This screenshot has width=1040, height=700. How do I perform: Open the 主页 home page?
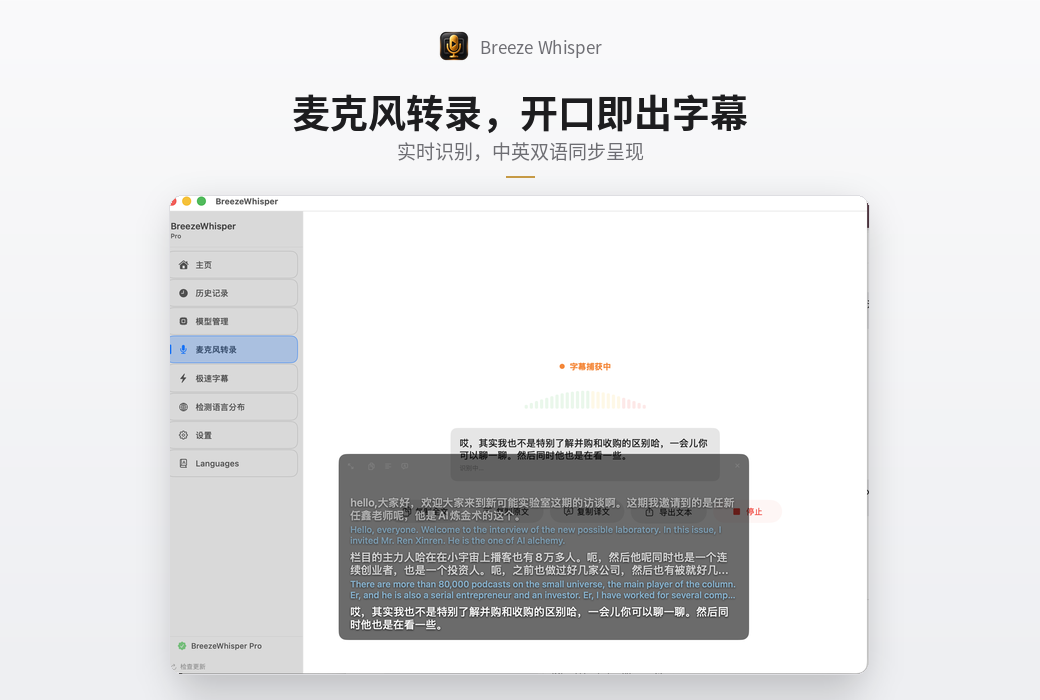click(233, 265)
